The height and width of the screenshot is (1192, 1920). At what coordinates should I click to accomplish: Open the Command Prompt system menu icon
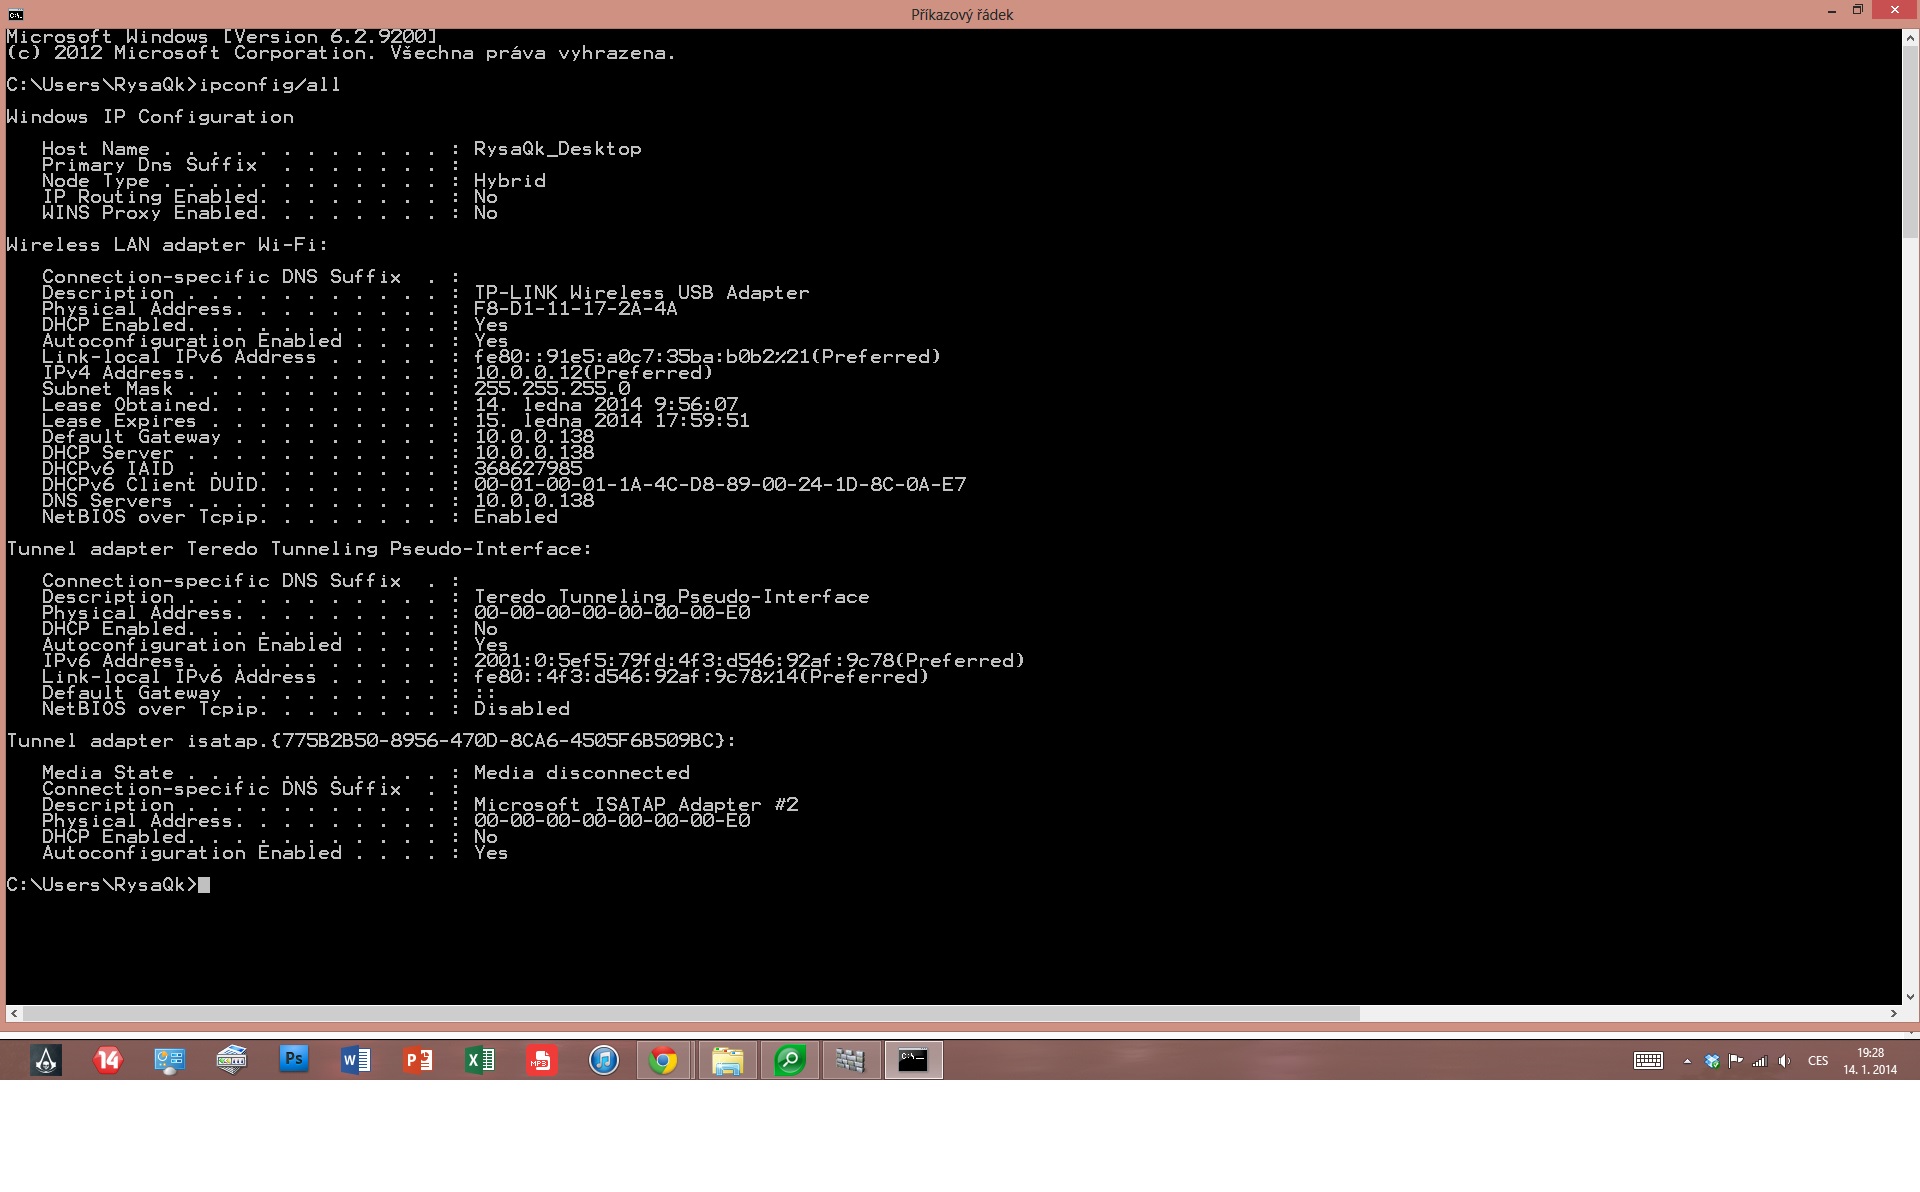[x=15, y=14]
